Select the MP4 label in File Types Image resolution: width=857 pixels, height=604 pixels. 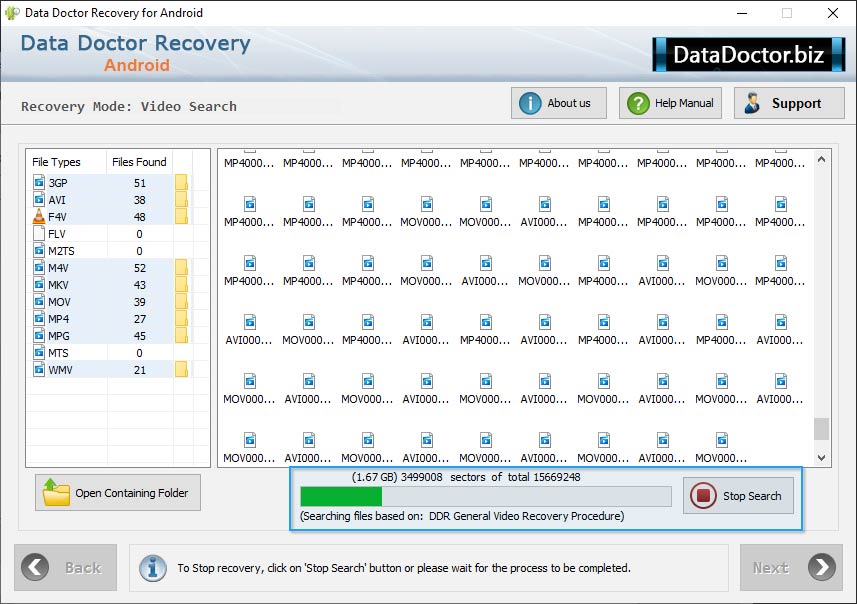(x=58, y=319)
